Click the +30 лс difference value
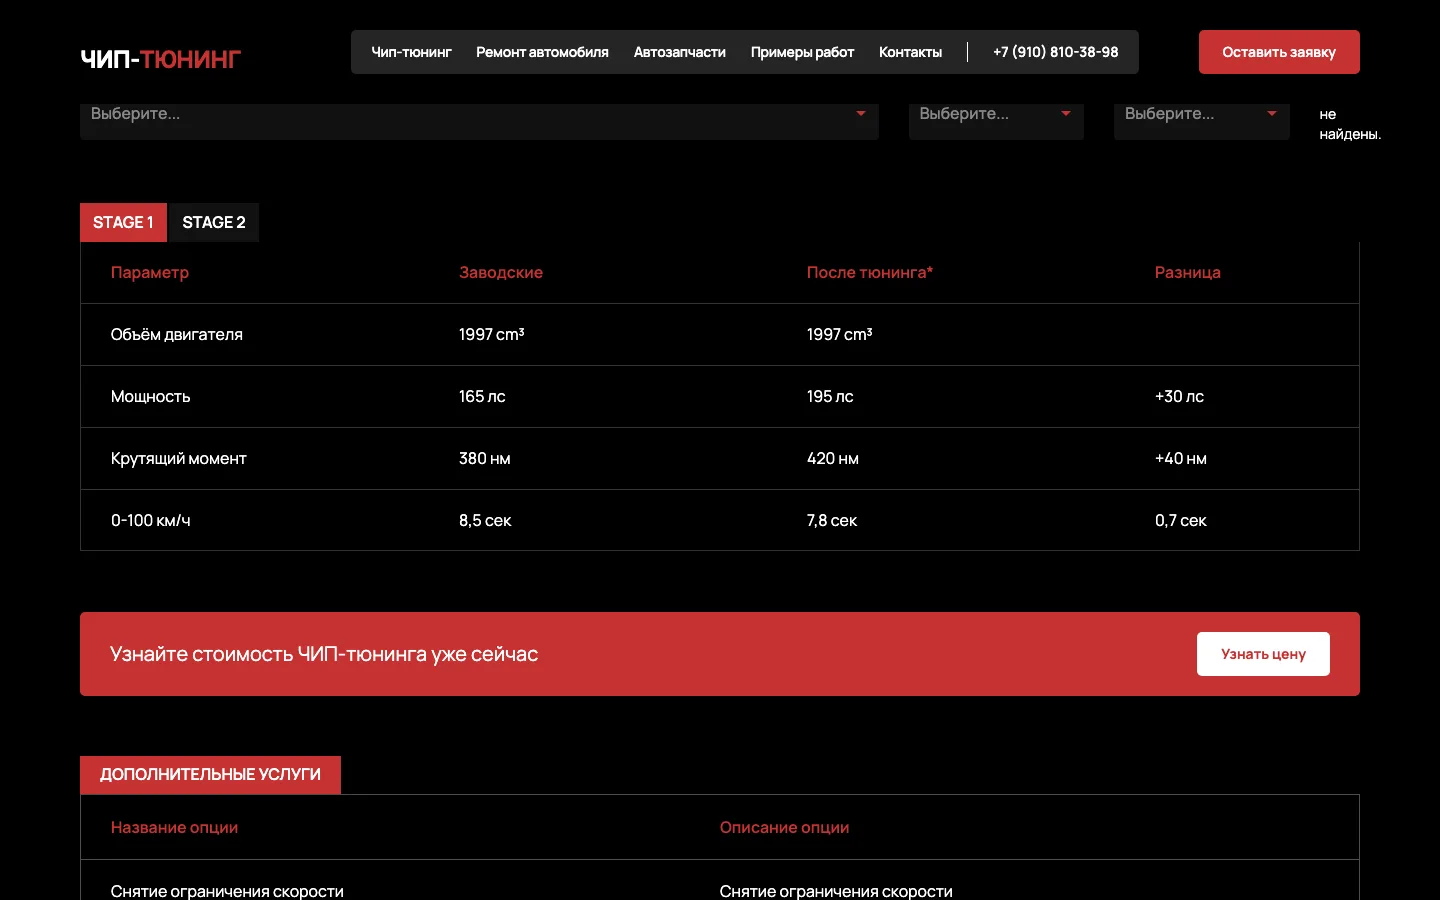This screenshot has height=900, width=1440. (1179, 396)
